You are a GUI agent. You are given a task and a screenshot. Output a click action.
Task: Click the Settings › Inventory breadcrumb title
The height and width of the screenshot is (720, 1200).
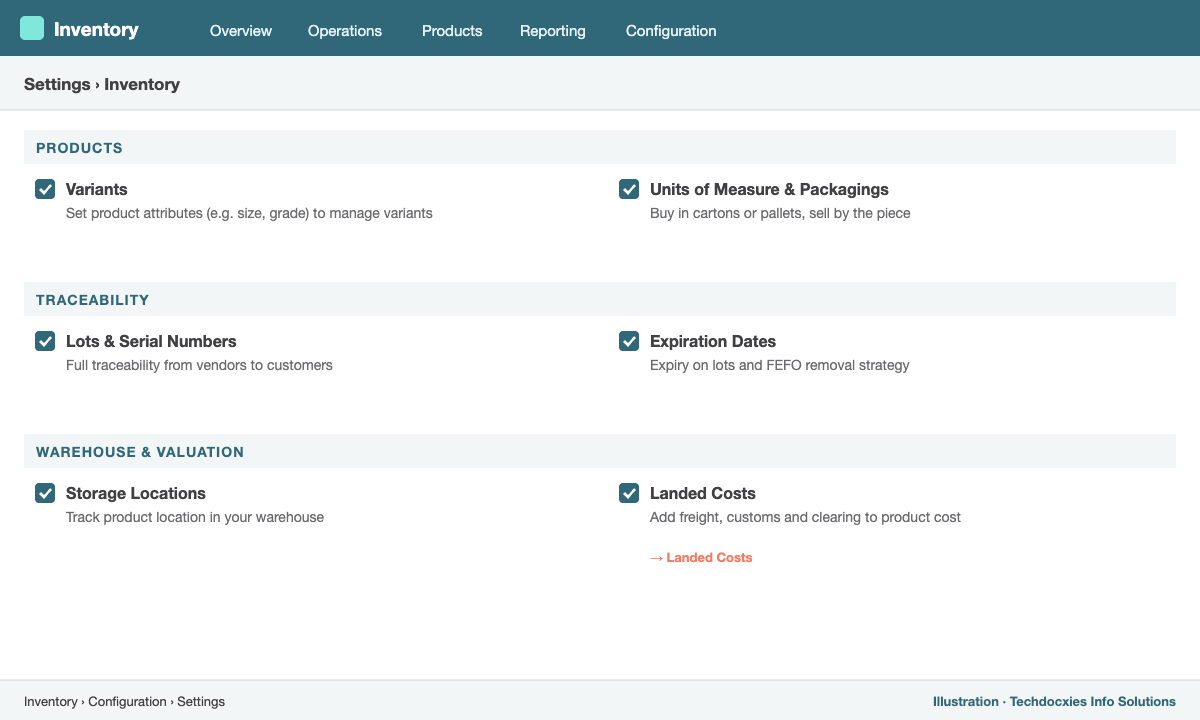pos(102,84)
